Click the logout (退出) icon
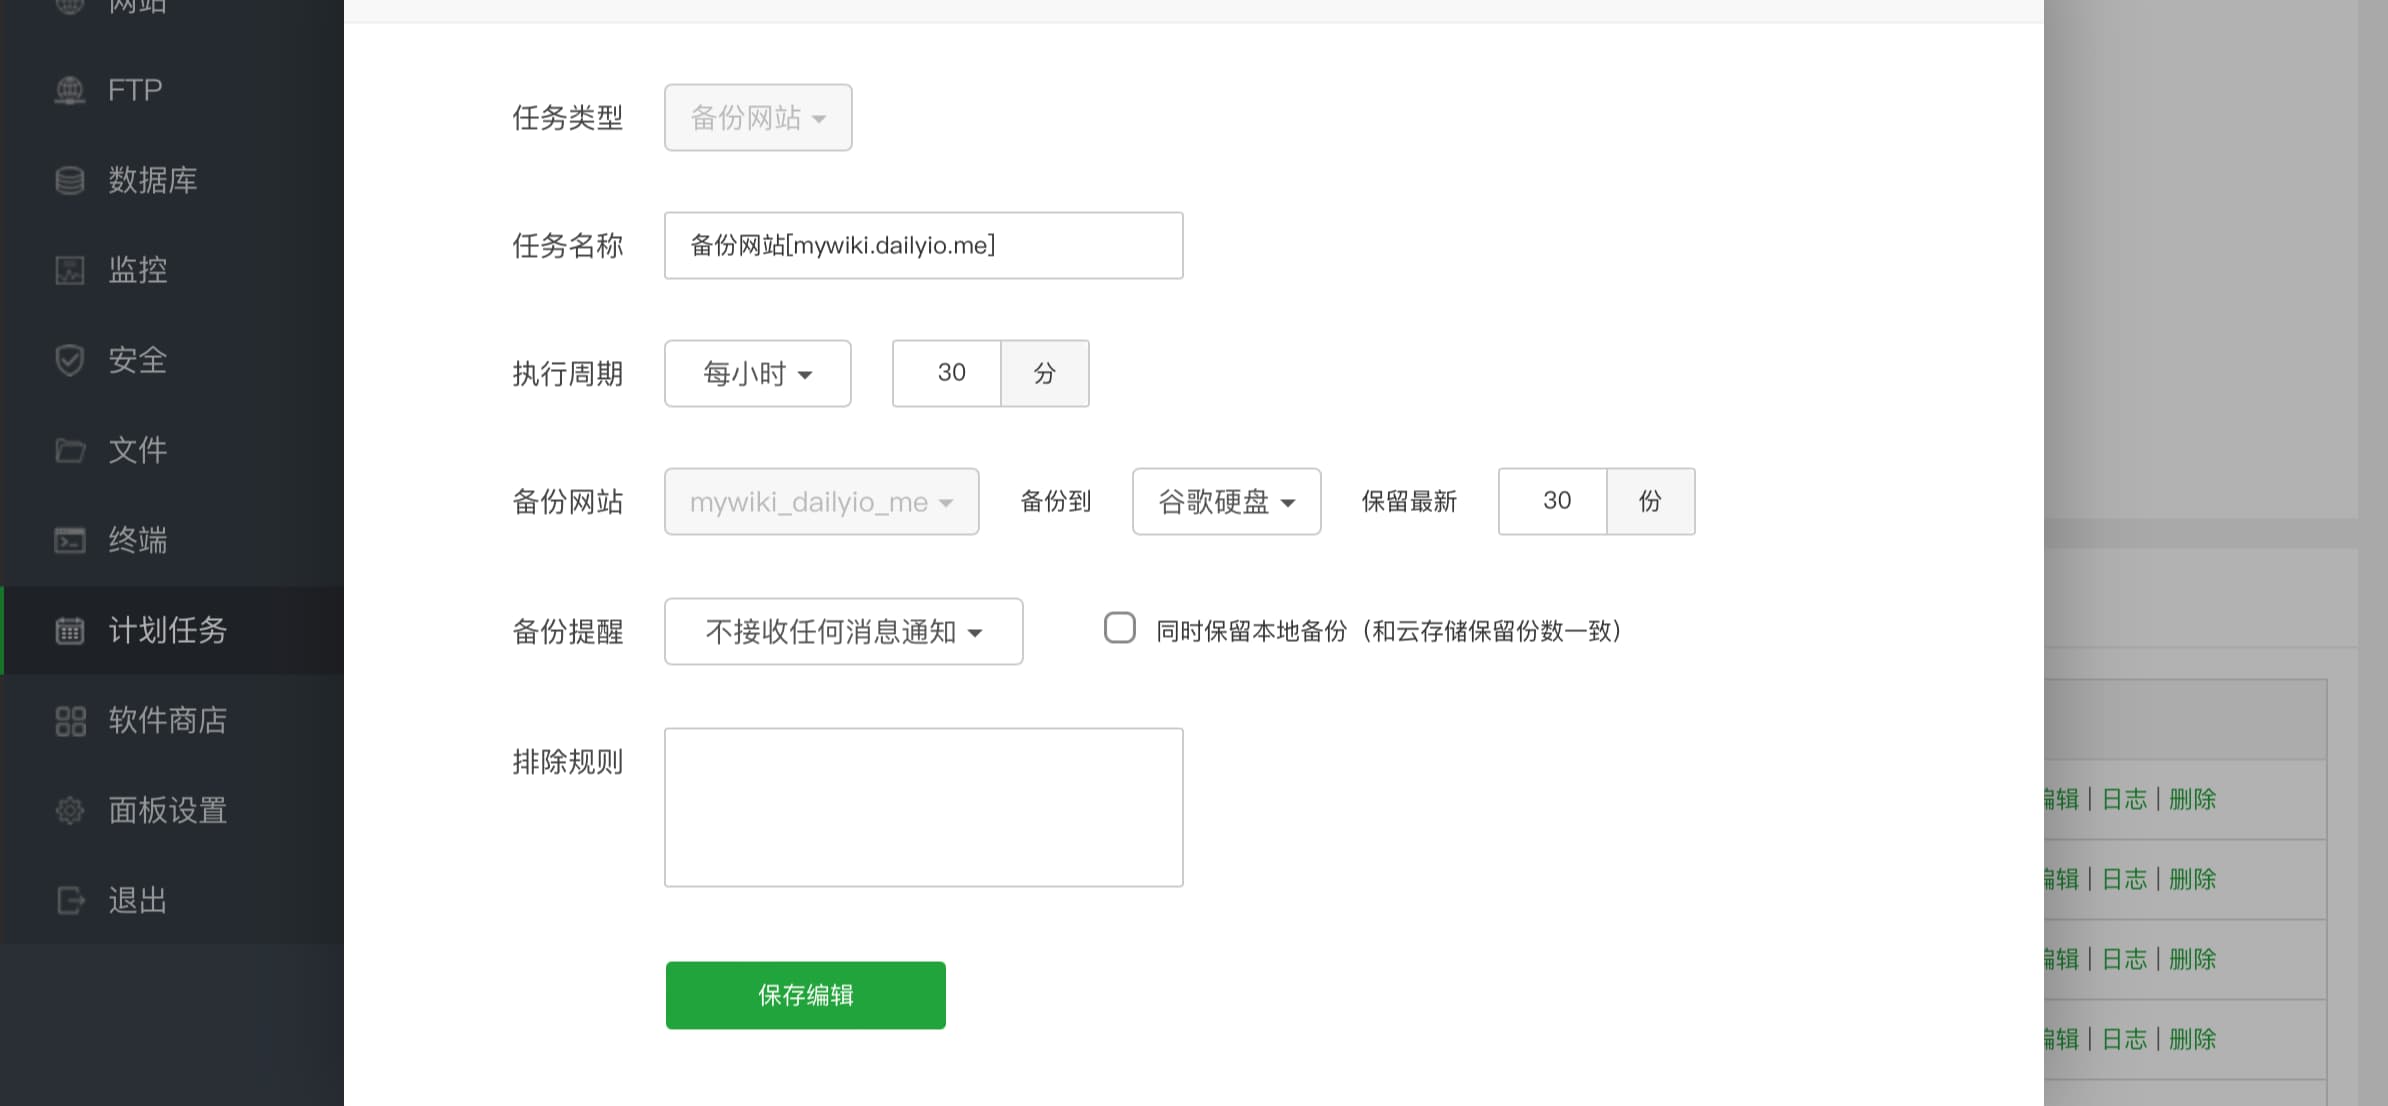The height and width of the screenshot is (1106, 2388). coord(70,900)
